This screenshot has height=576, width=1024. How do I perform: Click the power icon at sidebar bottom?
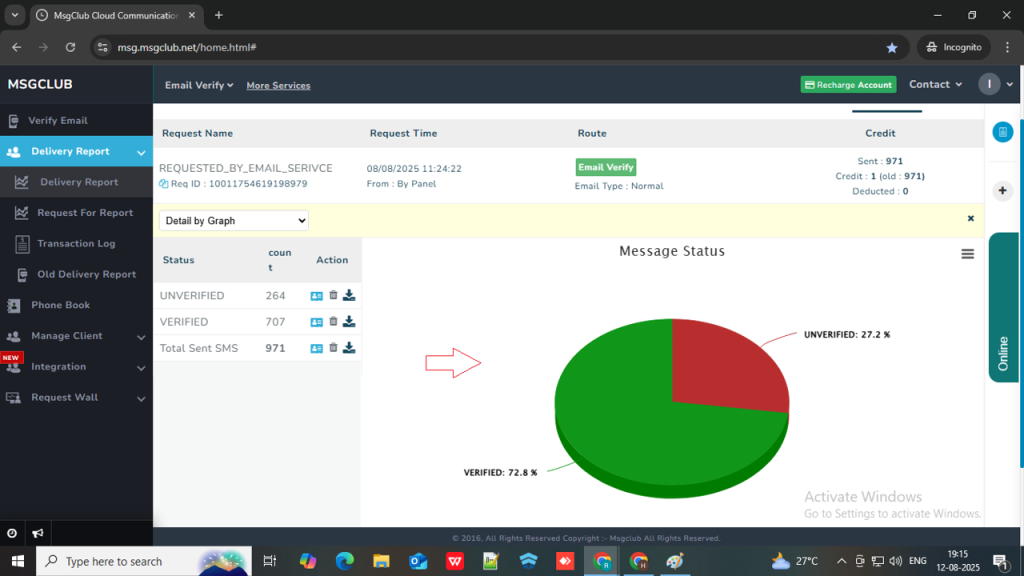point(12,534)
